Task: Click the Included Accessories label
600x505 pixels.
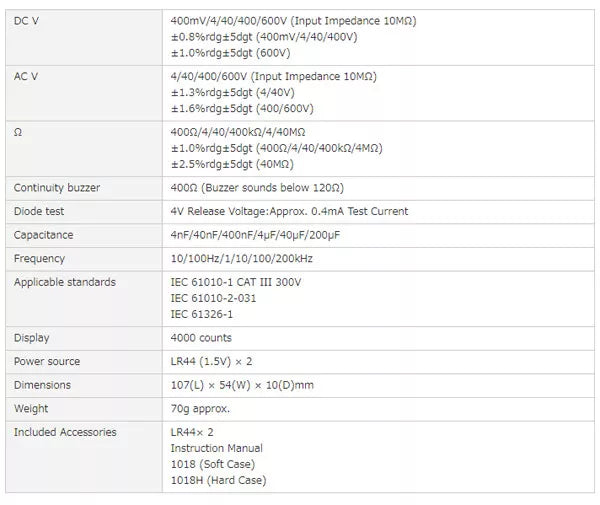Action: [x=65, y=432]
